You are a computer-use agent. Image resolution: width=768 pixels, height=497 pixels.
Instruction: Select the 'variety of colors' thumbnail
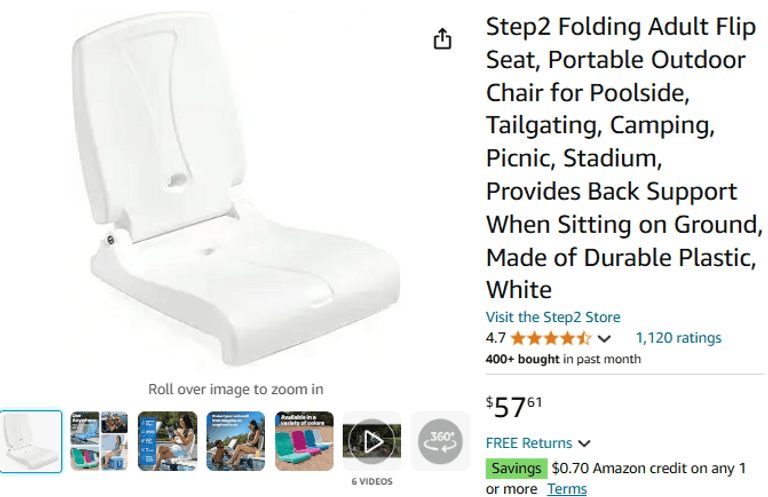click(x=303, y=440)
